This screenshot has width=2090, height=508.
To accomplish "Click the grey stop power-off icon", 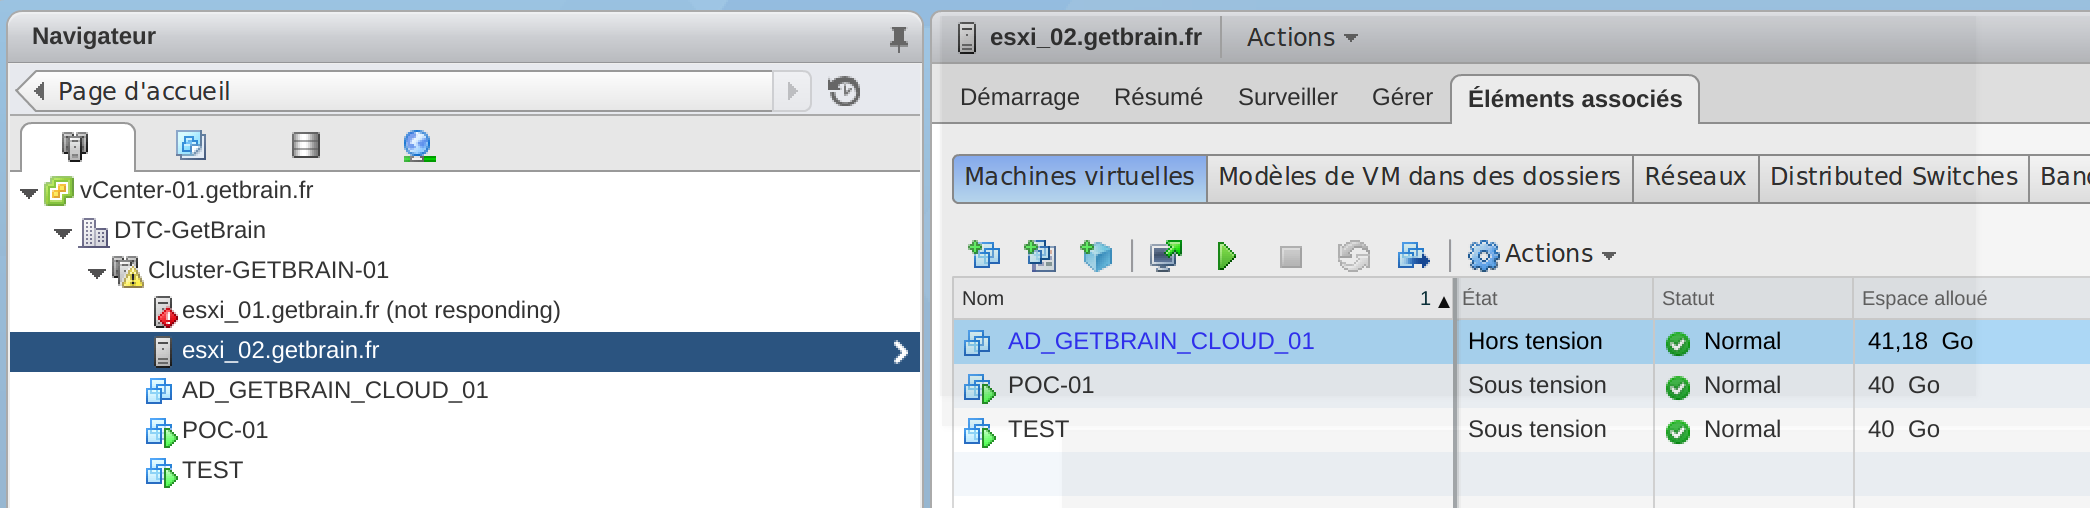I will point(1291,257).
